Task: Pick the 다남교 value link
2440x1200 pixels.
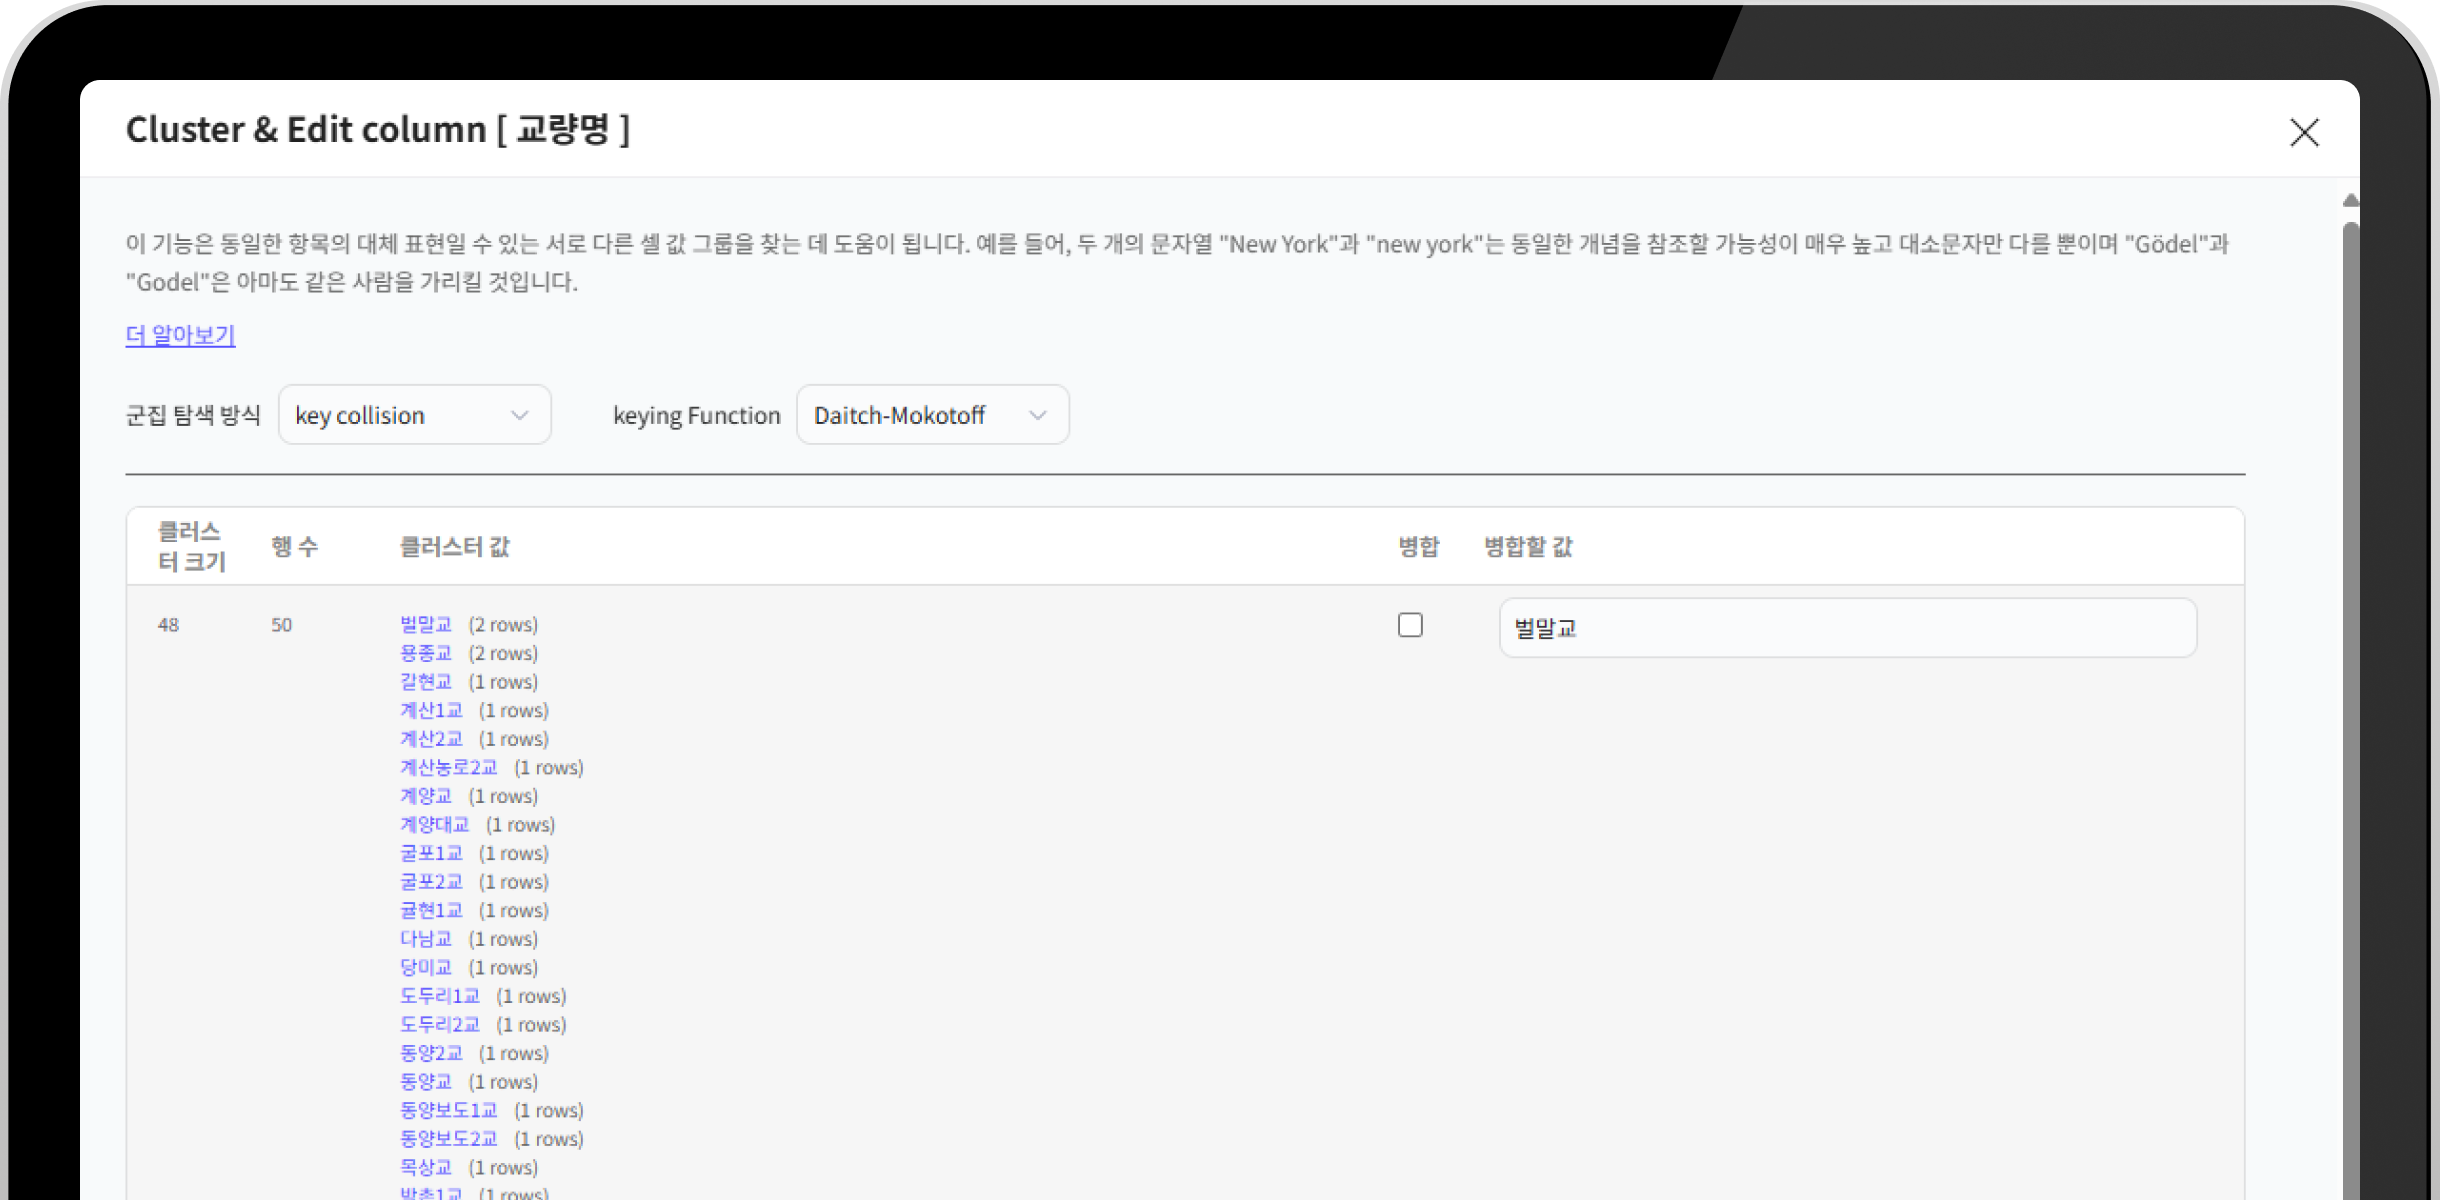Action: [426, 939]
